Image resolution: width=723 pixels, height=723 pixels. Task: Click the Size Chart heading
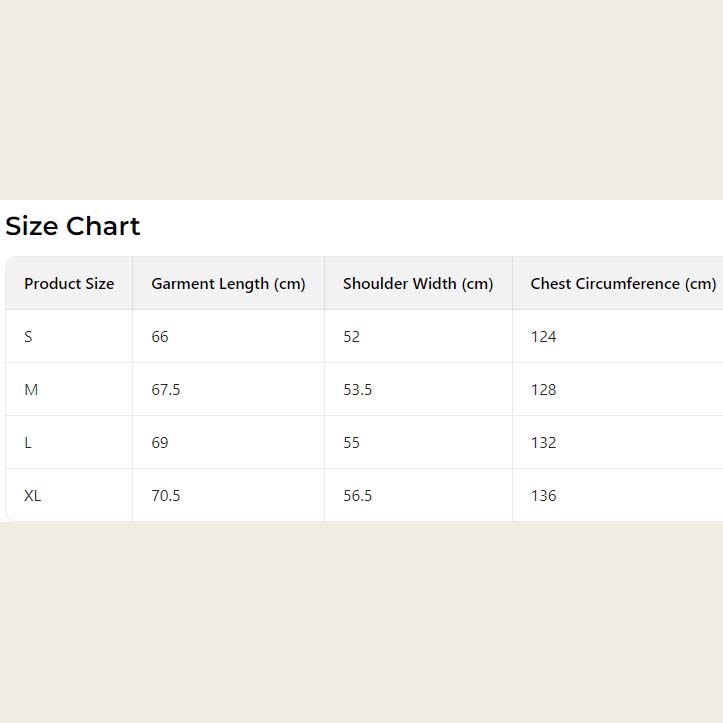[73, 226]
